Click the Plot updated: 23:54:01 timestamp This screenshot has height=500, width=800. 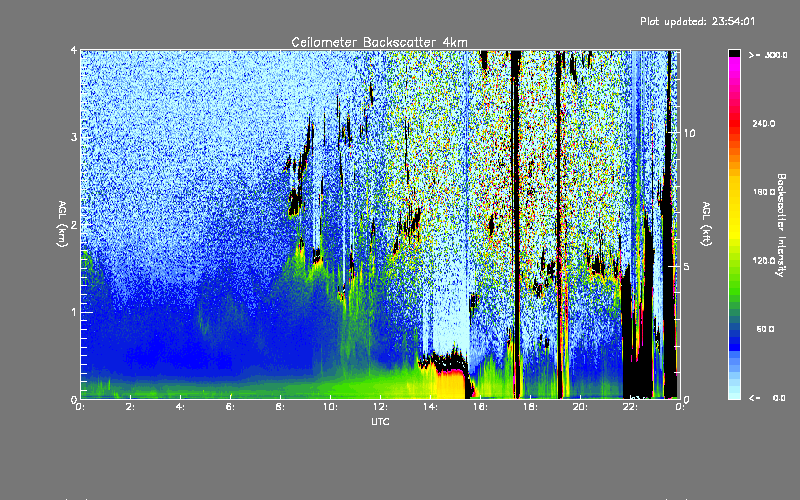point(697,21)
